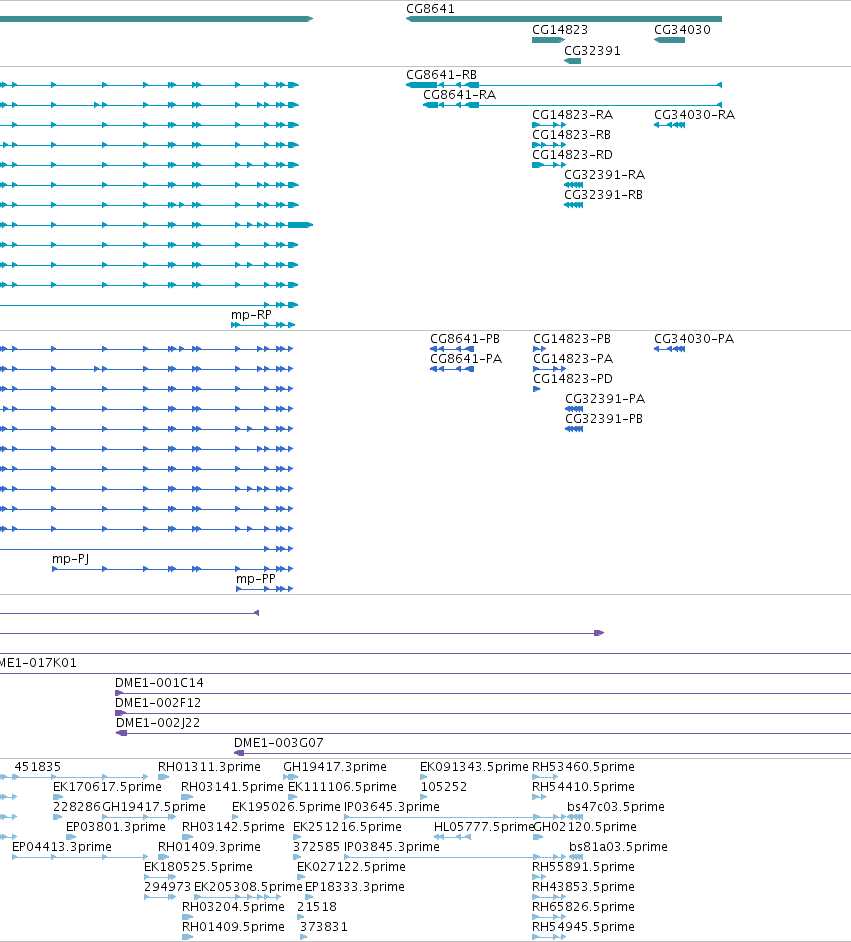Select EST label bs81a03.5prime
Viewport: 851px width, 942px height.
click(618, 847)
